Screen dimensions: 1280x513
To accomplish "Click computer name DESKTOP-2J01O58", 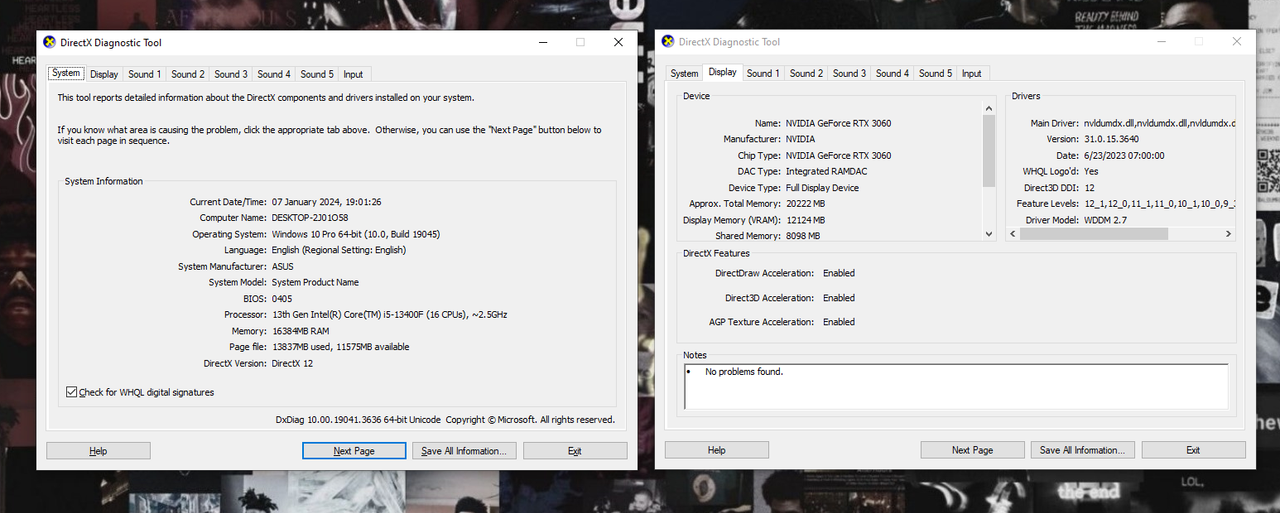I will pos(310,218).
